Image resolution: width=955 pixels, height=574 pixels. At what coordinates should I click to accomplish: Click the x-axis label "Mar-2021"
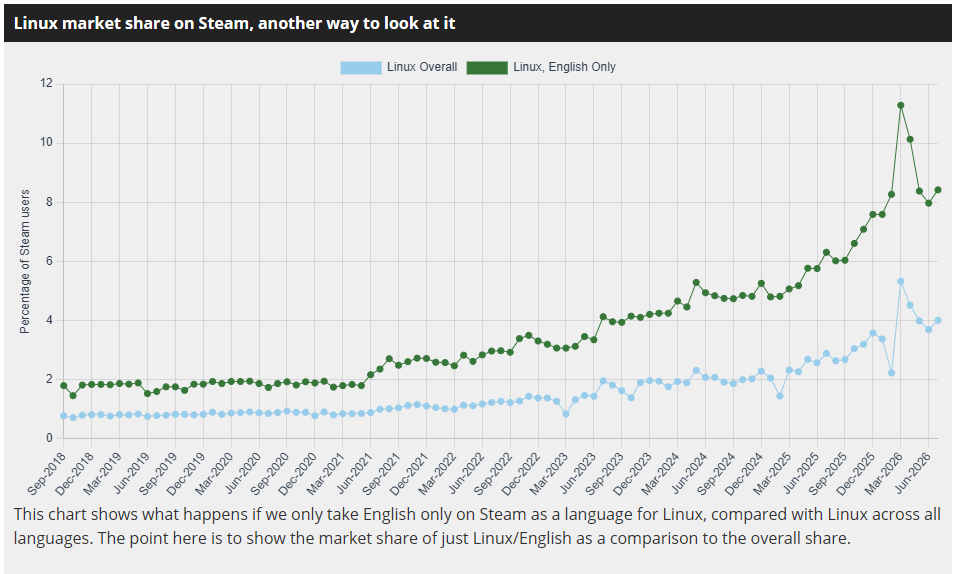326,473
